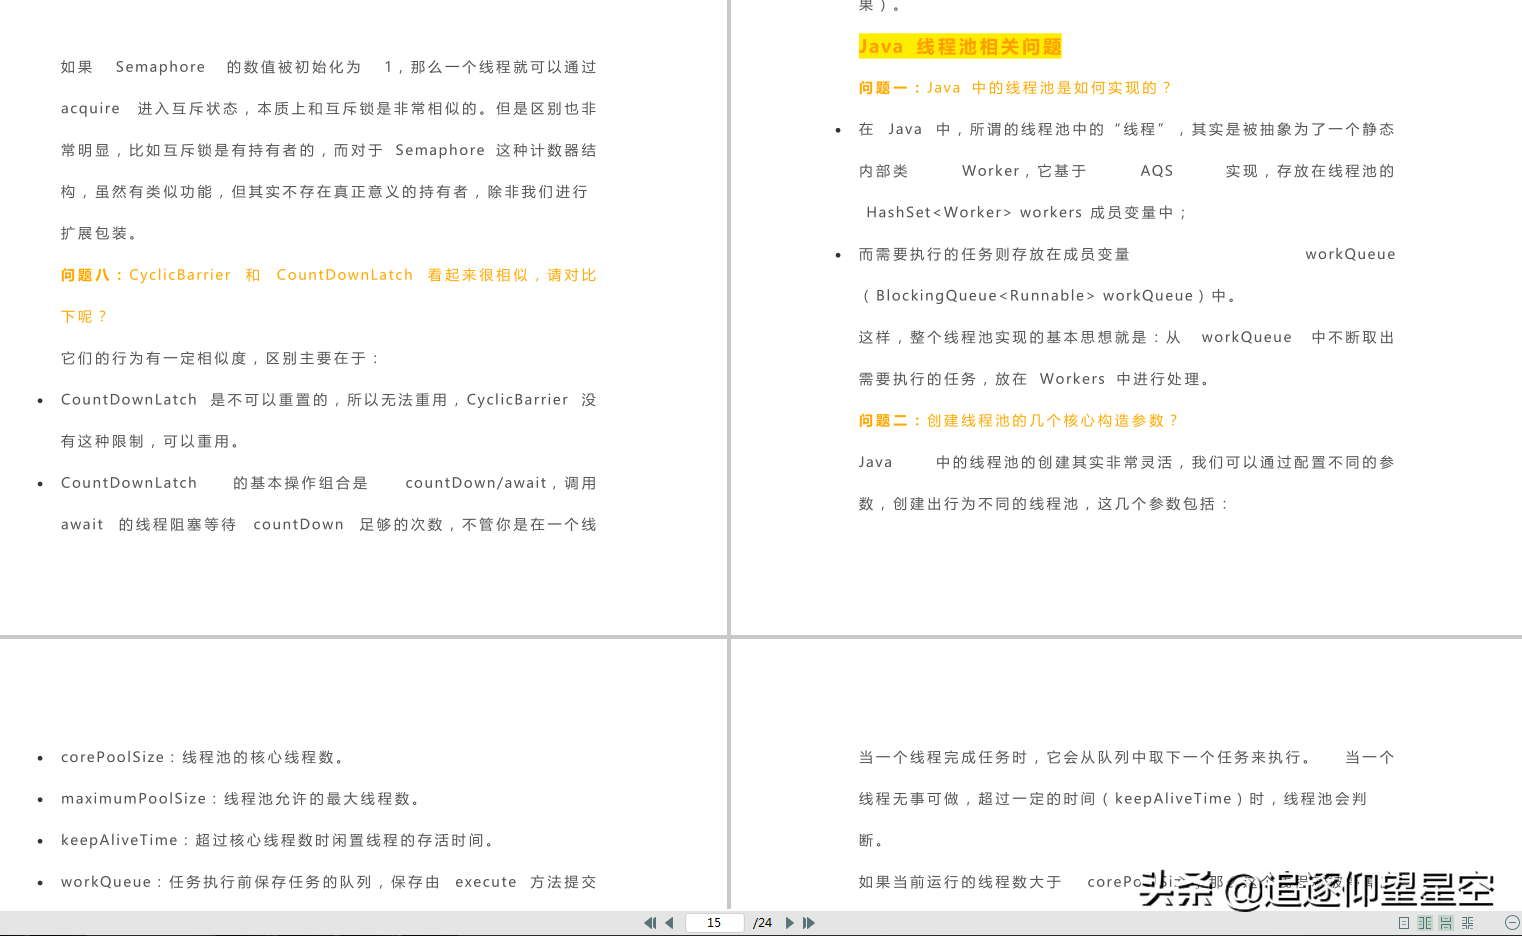Viewport: 1522px width, 936px height.
Task: Click the 问题八 CyclicBarrier CountDownLatch heading
Action: 328,275
